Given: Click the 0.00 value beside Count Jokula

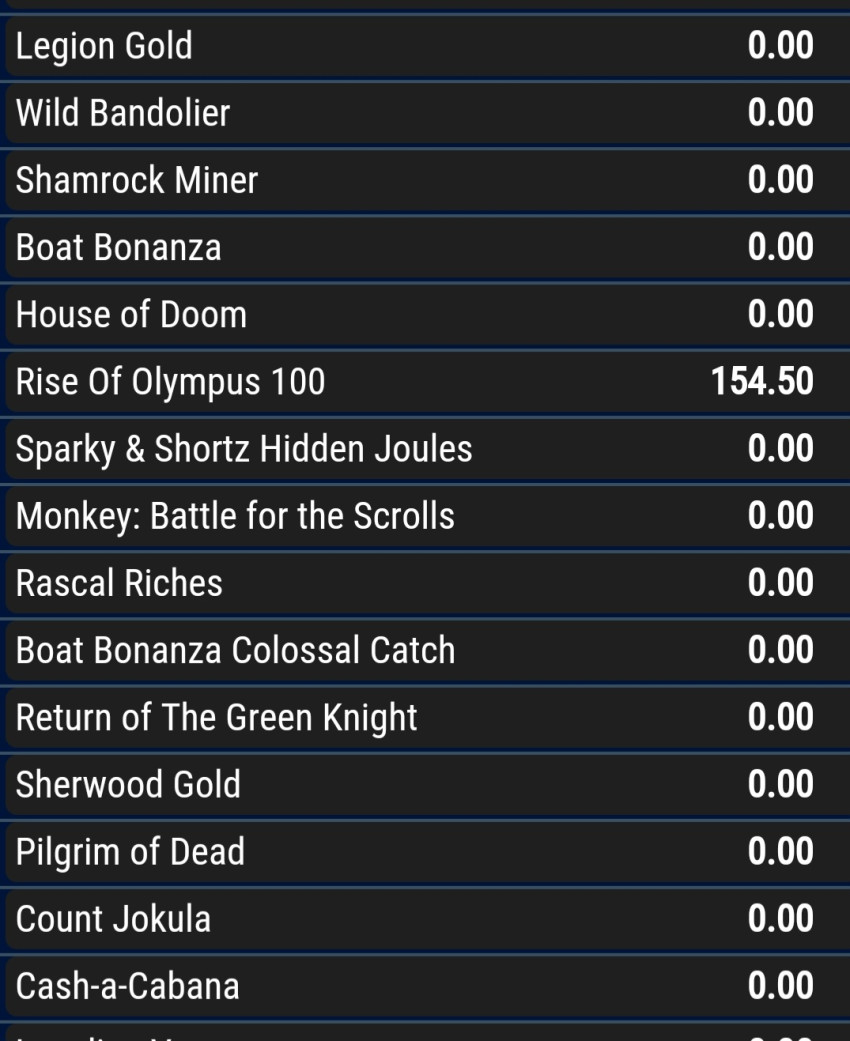Looking at the screenshot, I should coord(780,919).
